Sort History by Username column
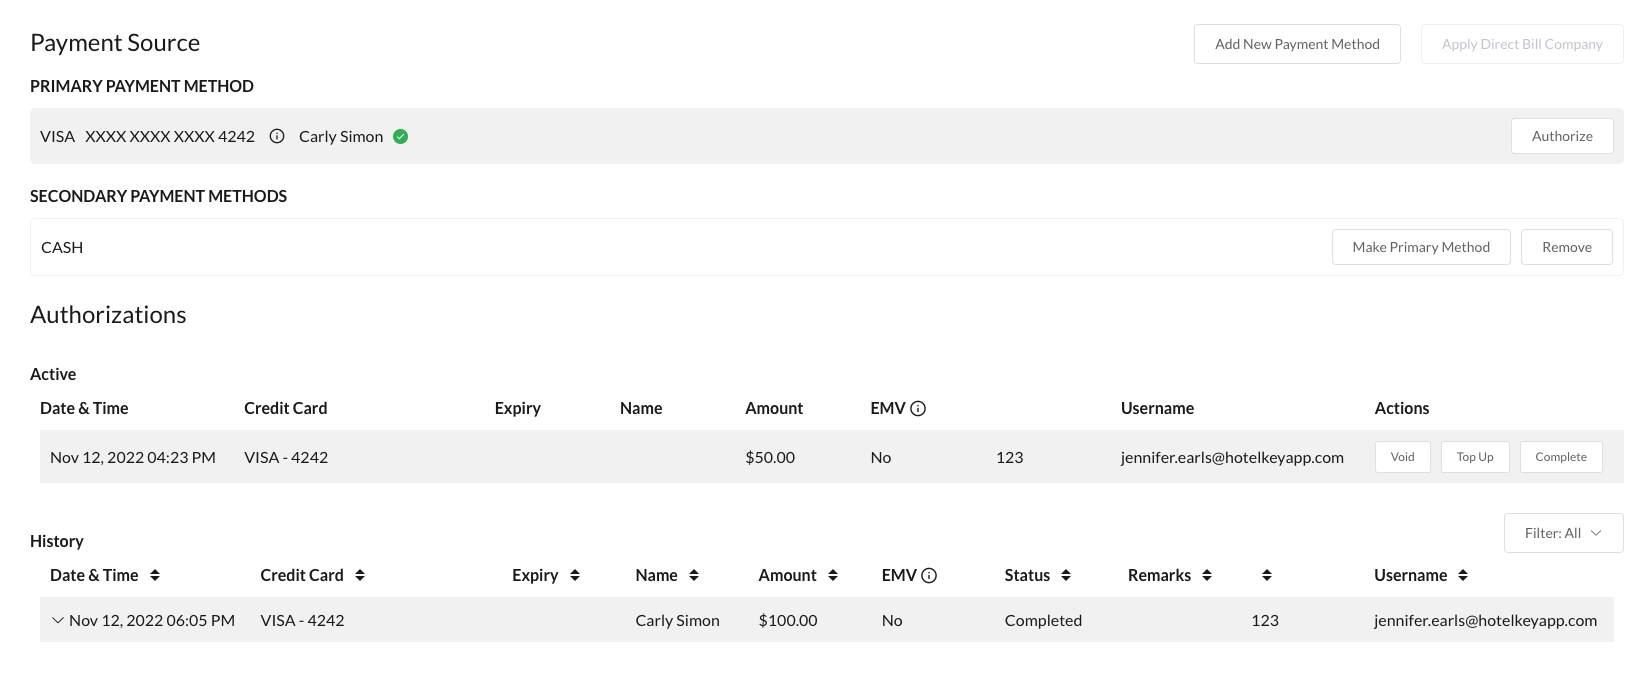1649x685 pixels. (x=1463, y=575)
